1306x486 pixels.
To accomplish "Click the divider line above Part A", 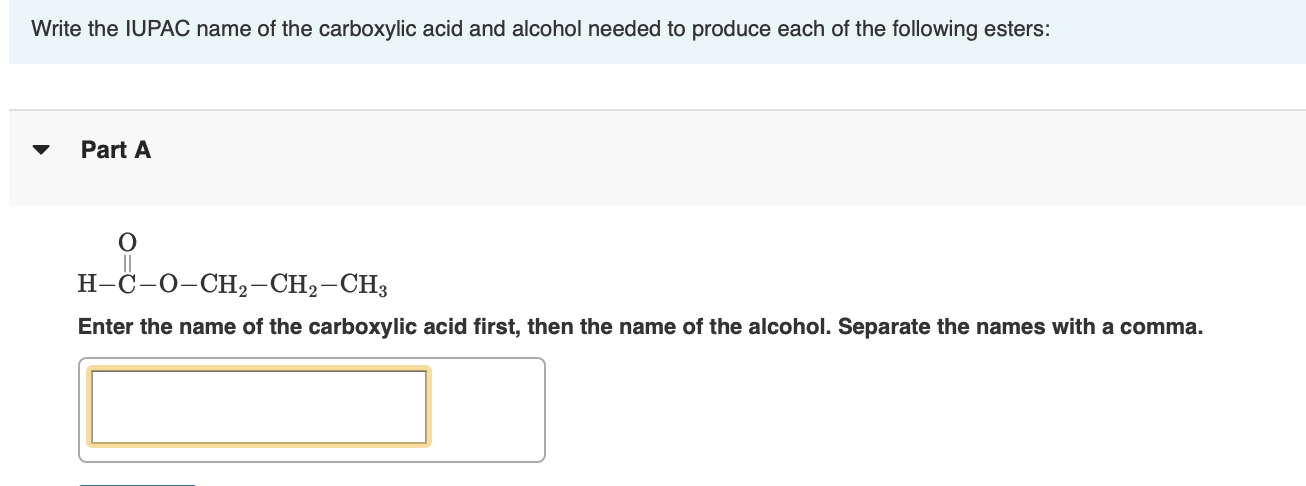I will tap(657, 110).
